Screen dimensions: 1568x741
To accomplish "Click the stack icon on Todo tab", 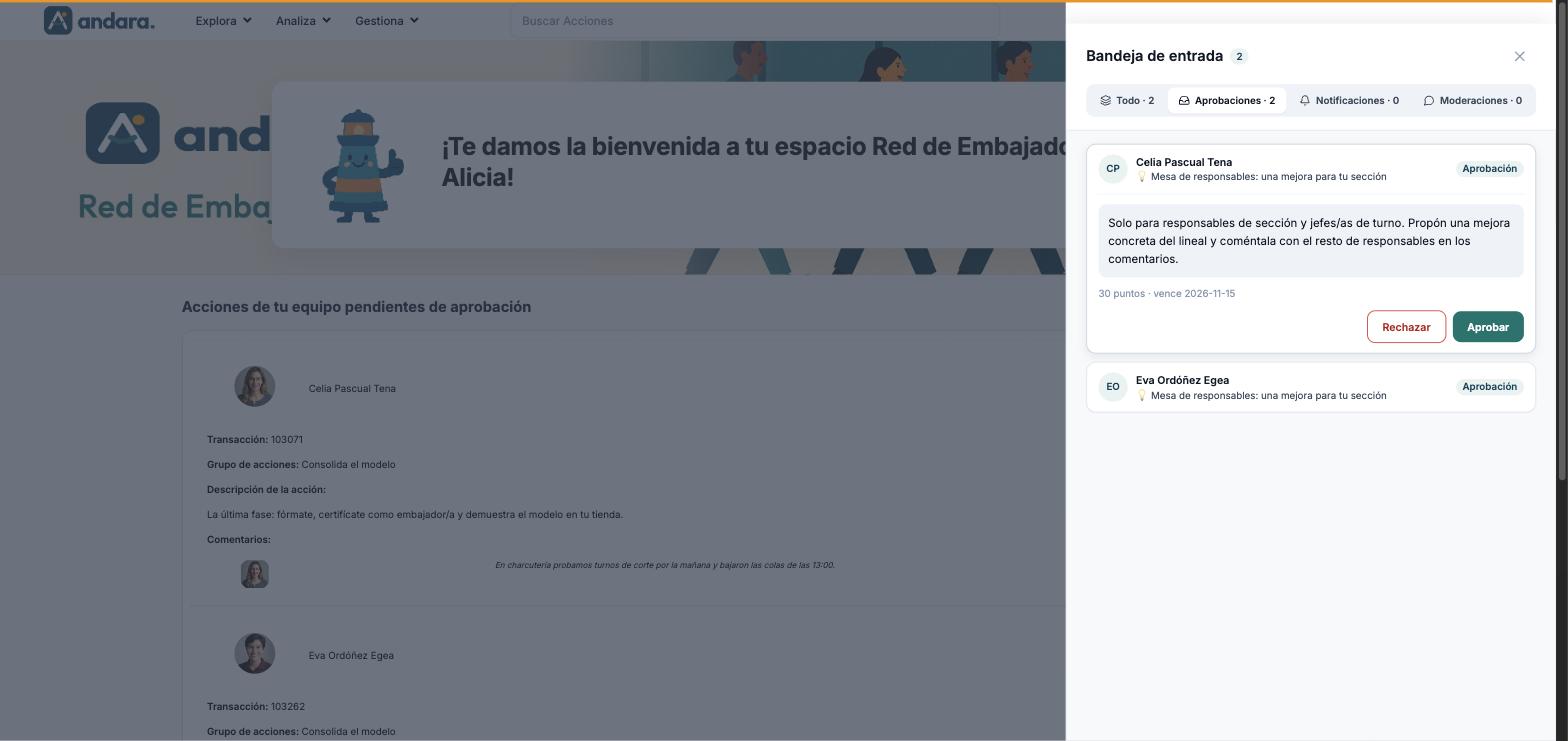I will click(1105, 100).
